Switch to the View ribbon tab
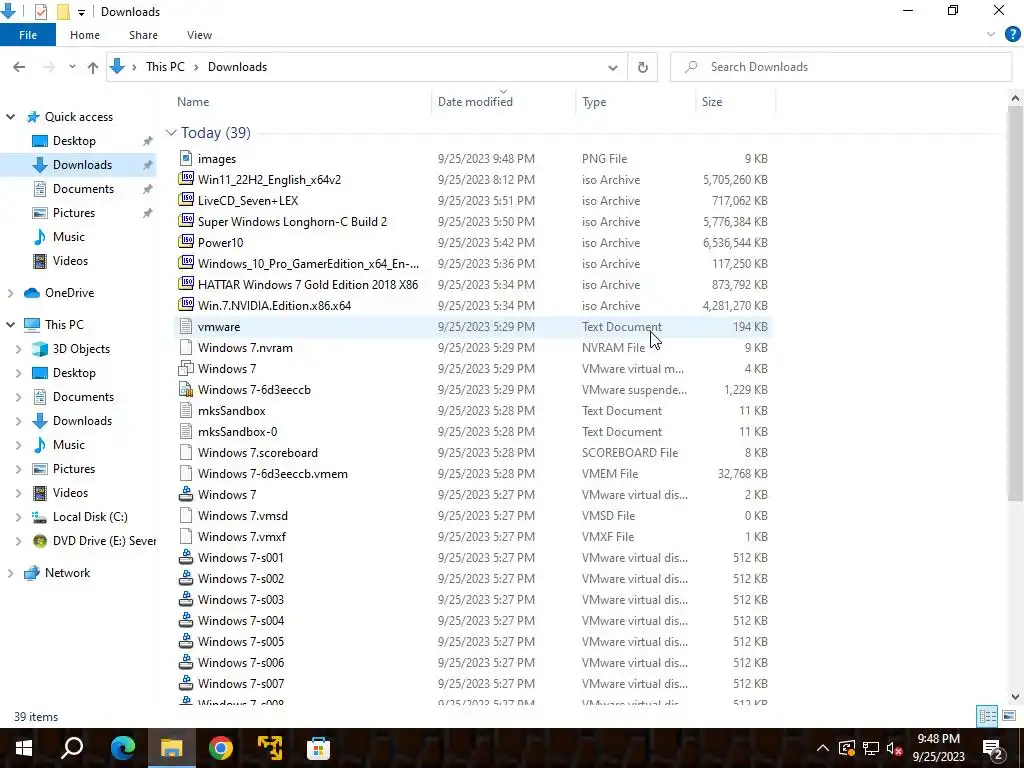This screenshot has height=768, width=1024. (199, 35)
